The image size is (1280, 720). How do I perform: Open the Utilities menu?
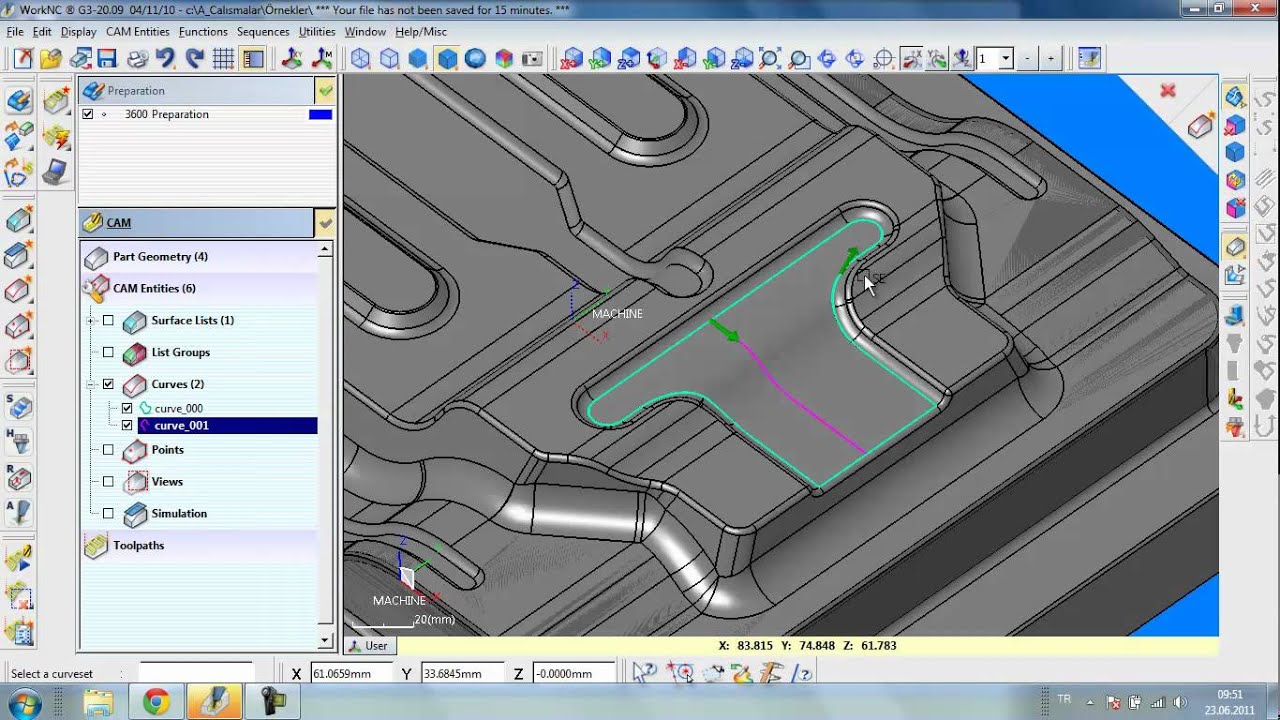click(x=317, y=32)
